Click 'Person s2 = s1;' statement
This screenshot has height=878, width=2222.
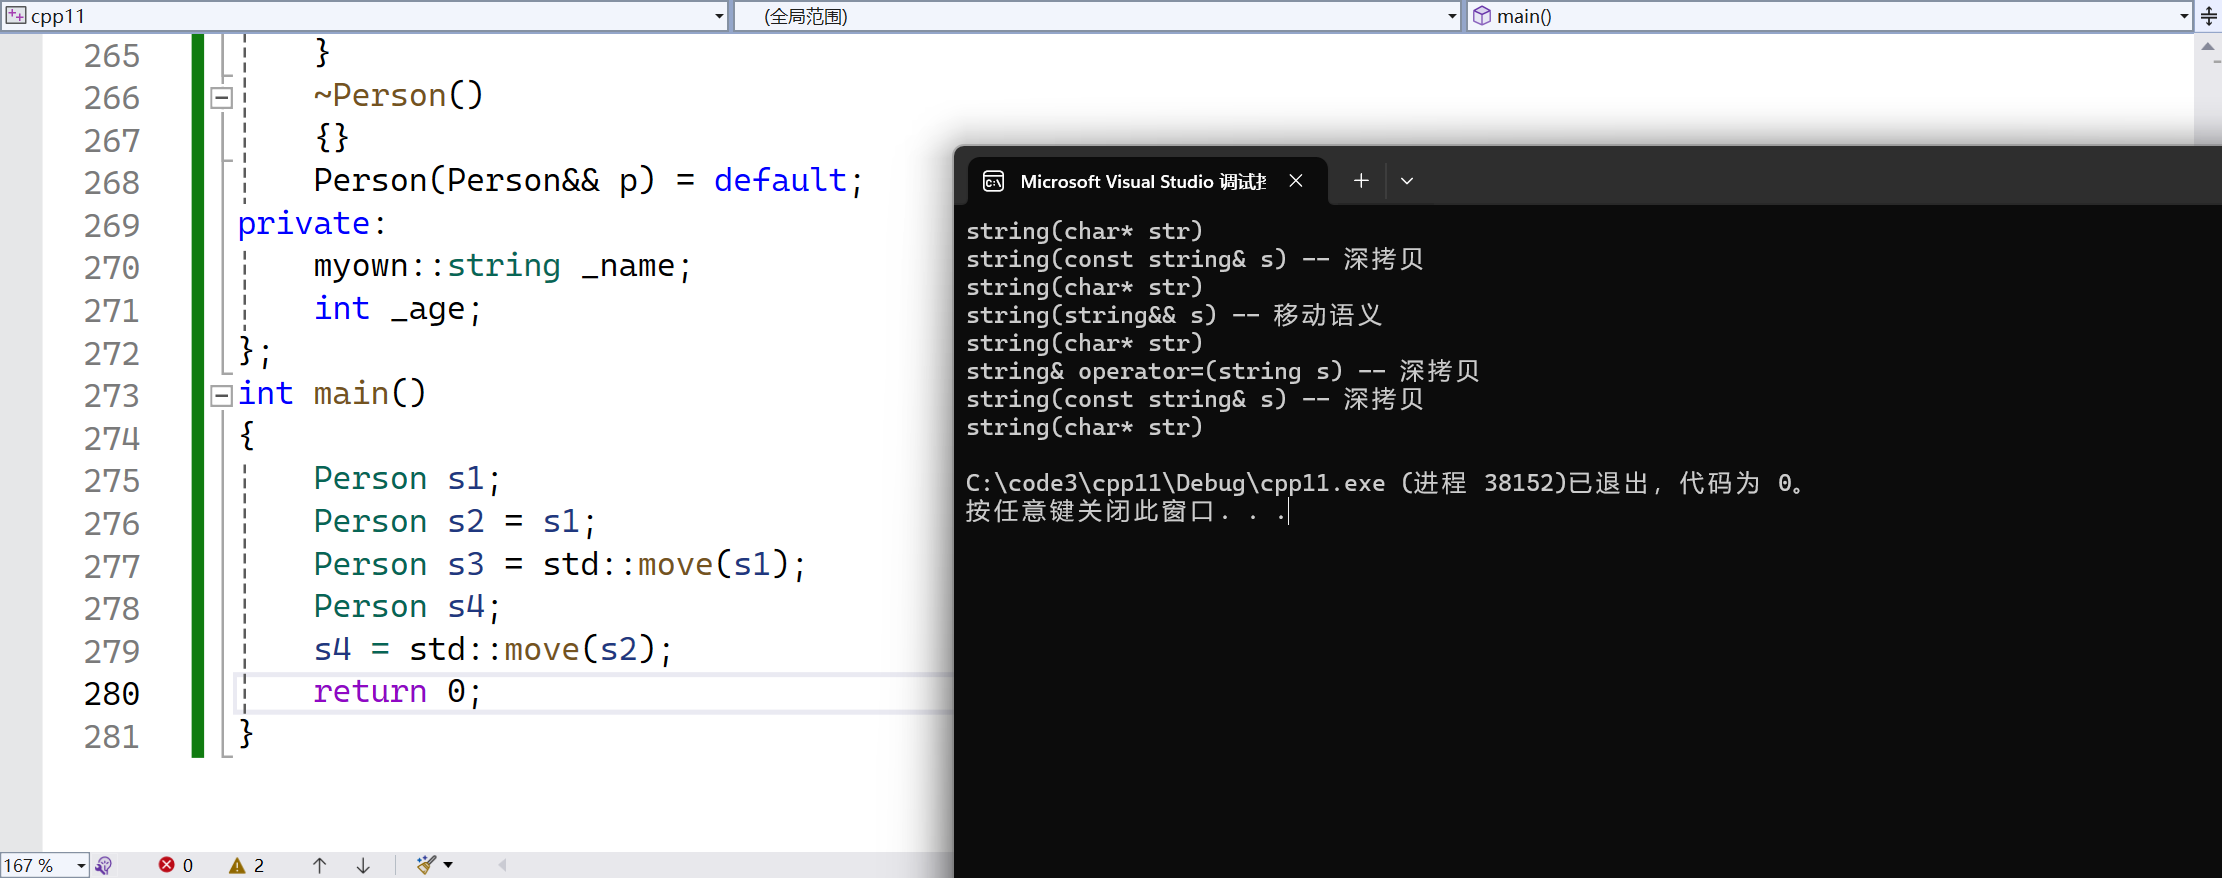[455, 522]
